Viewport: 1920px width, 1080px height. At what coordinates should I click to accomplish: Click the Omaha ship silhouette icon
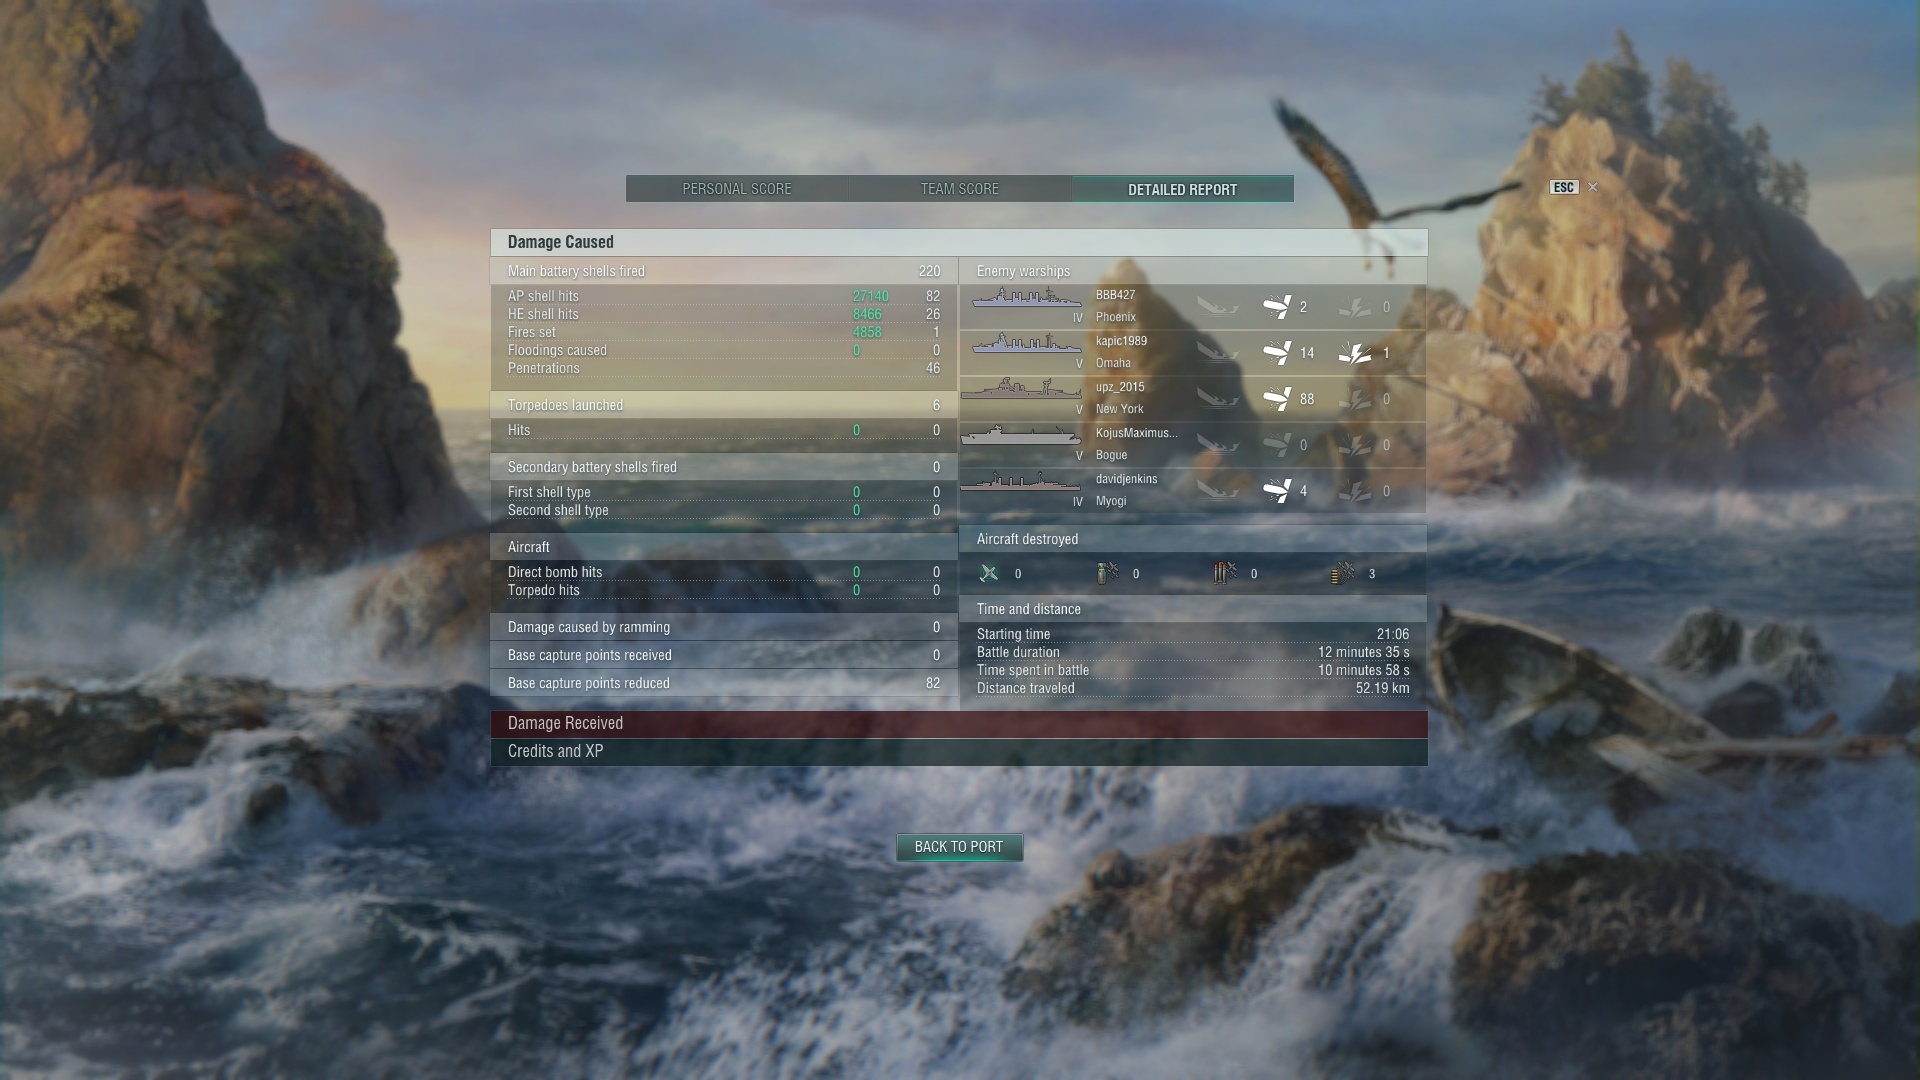click(x=1027, y=344)
